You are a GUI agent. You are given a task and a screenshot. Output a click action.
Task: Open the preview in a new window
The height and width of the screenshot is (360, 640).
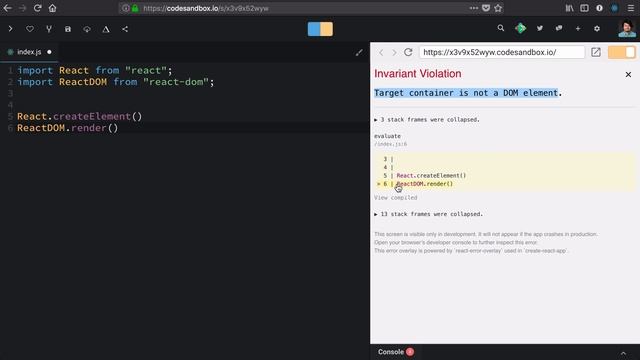pos(596,52)
